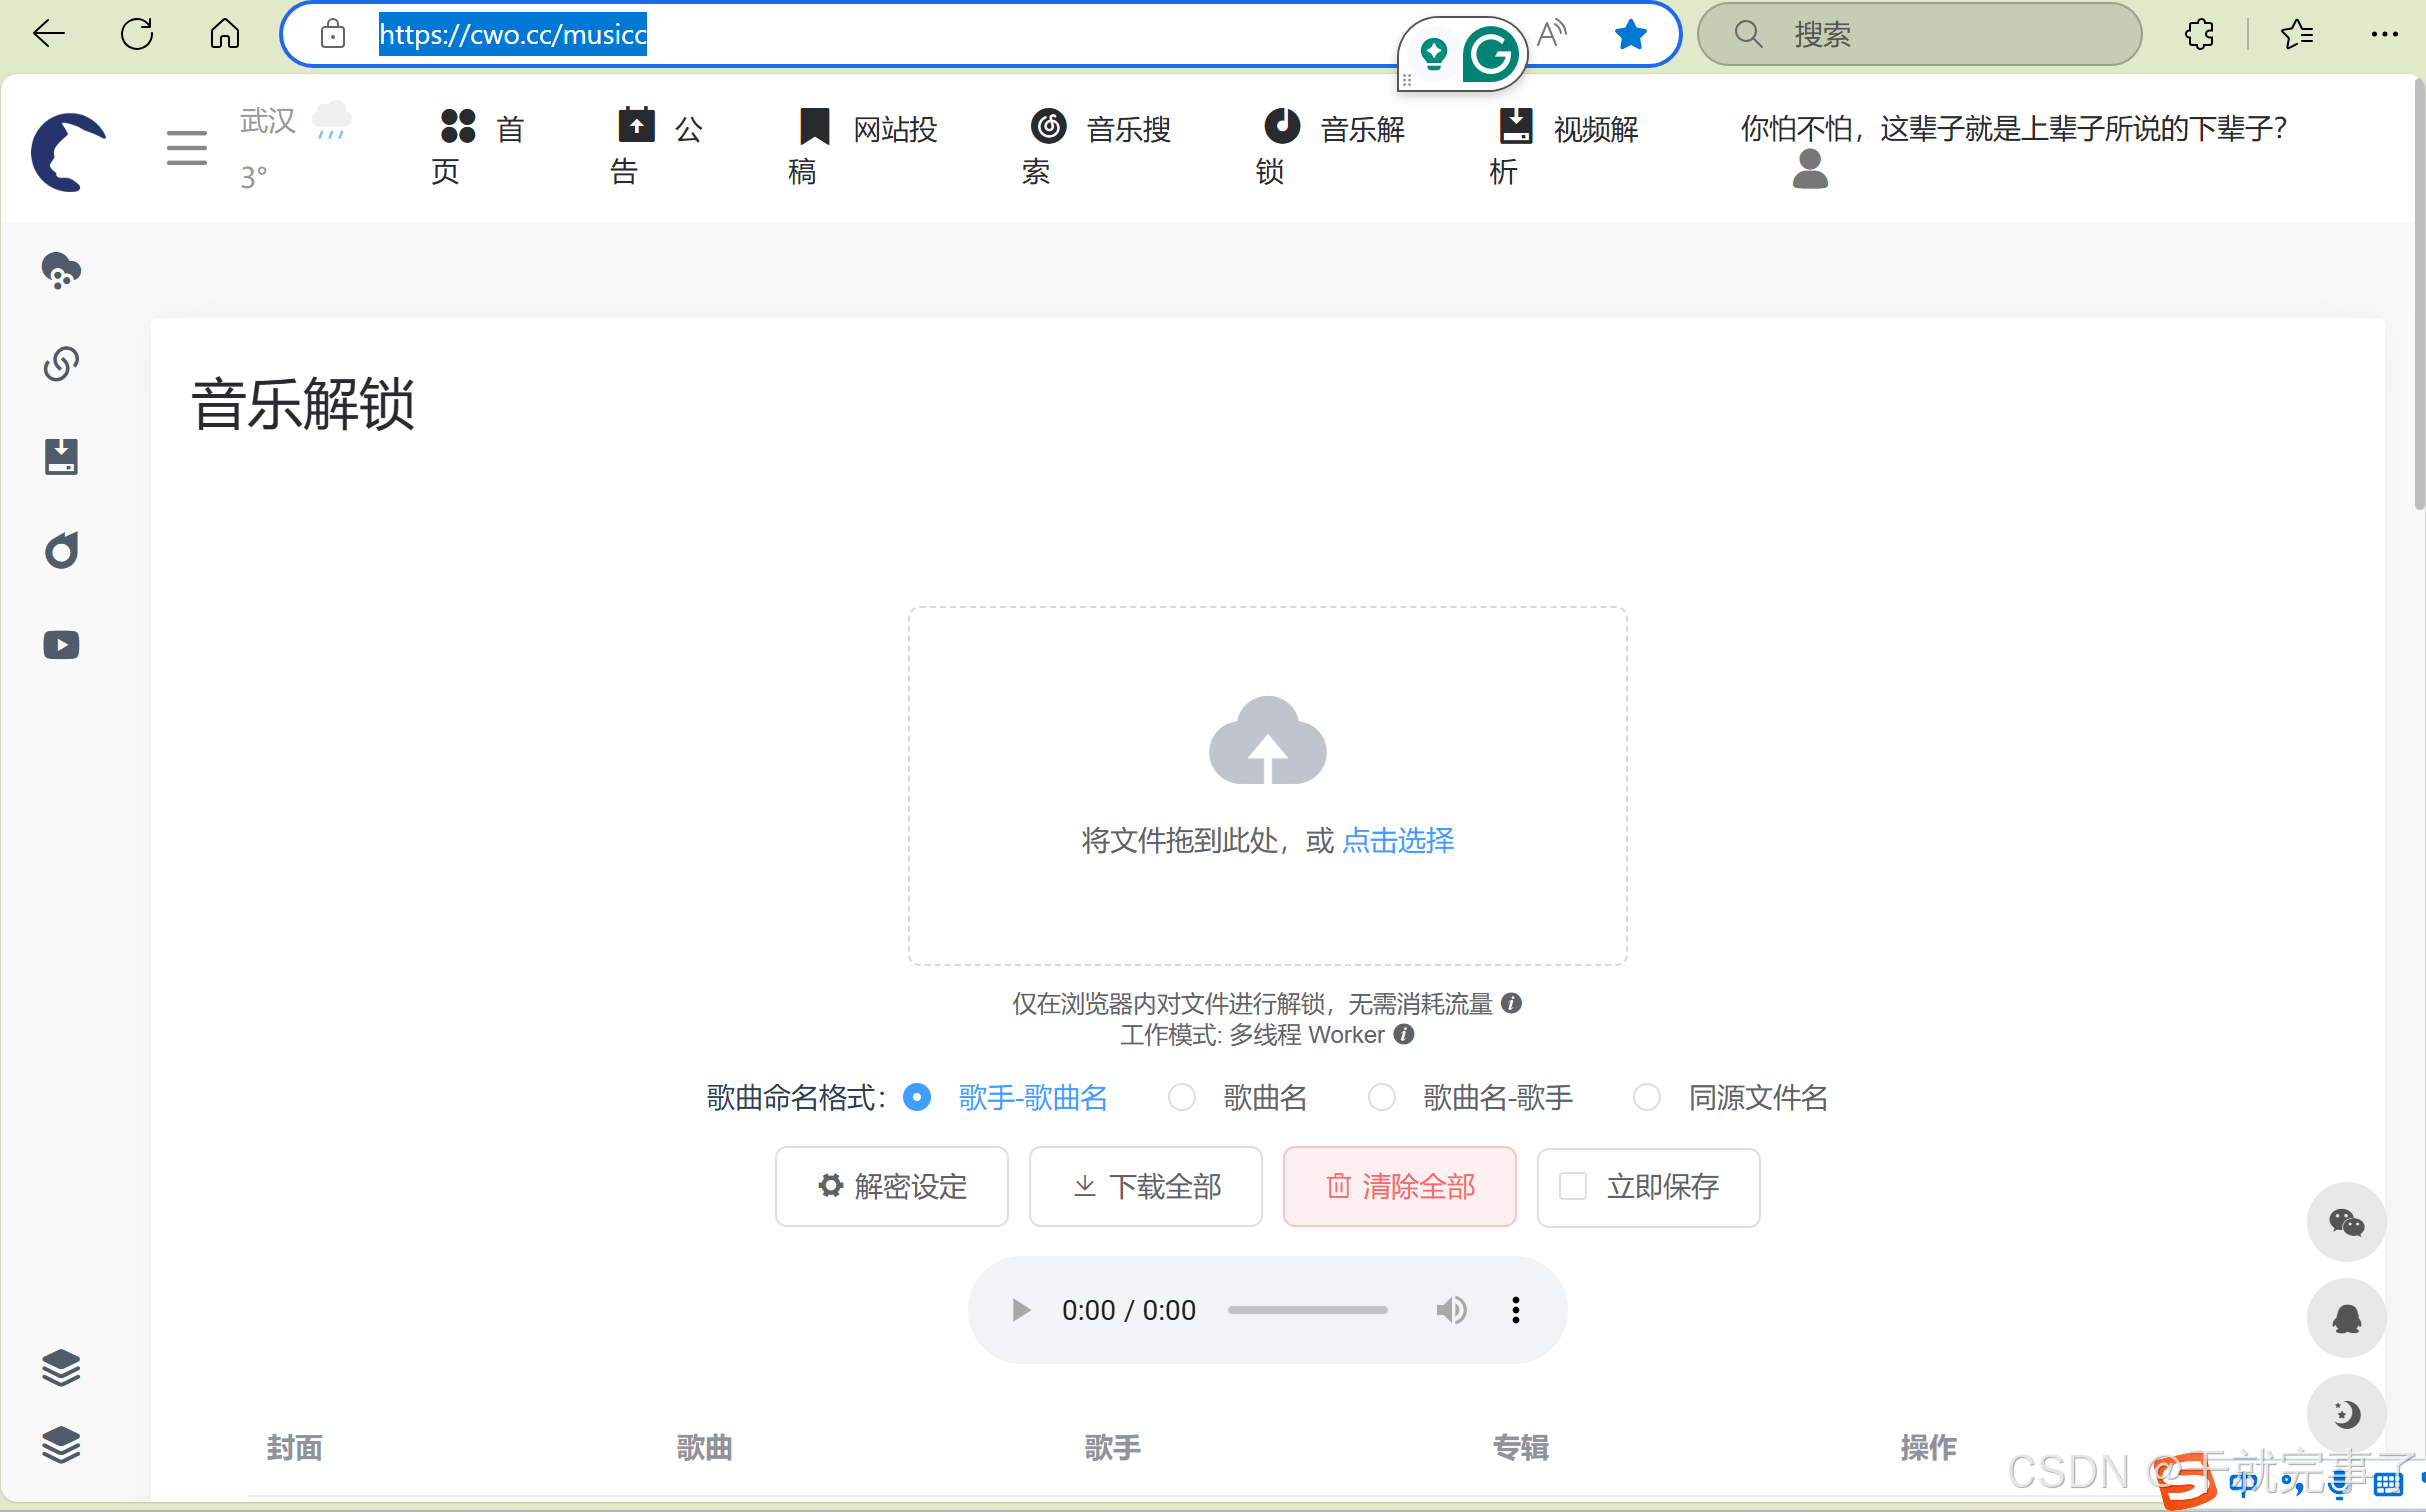2426x1512 pixels.
Task: Click the QQ penguin floating icon
Action: (x=2345, y=1318)
